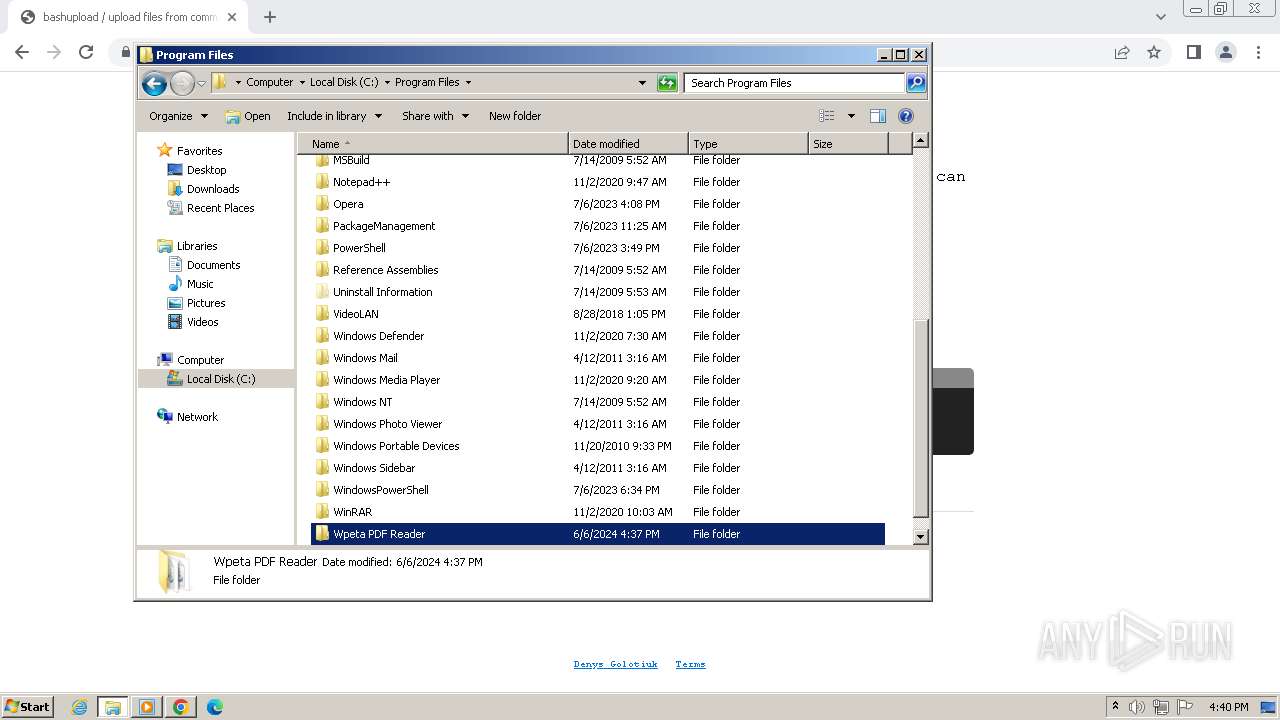Open the Organize menu
Viewport: 1280px width, 720px height.
(178, 116)
